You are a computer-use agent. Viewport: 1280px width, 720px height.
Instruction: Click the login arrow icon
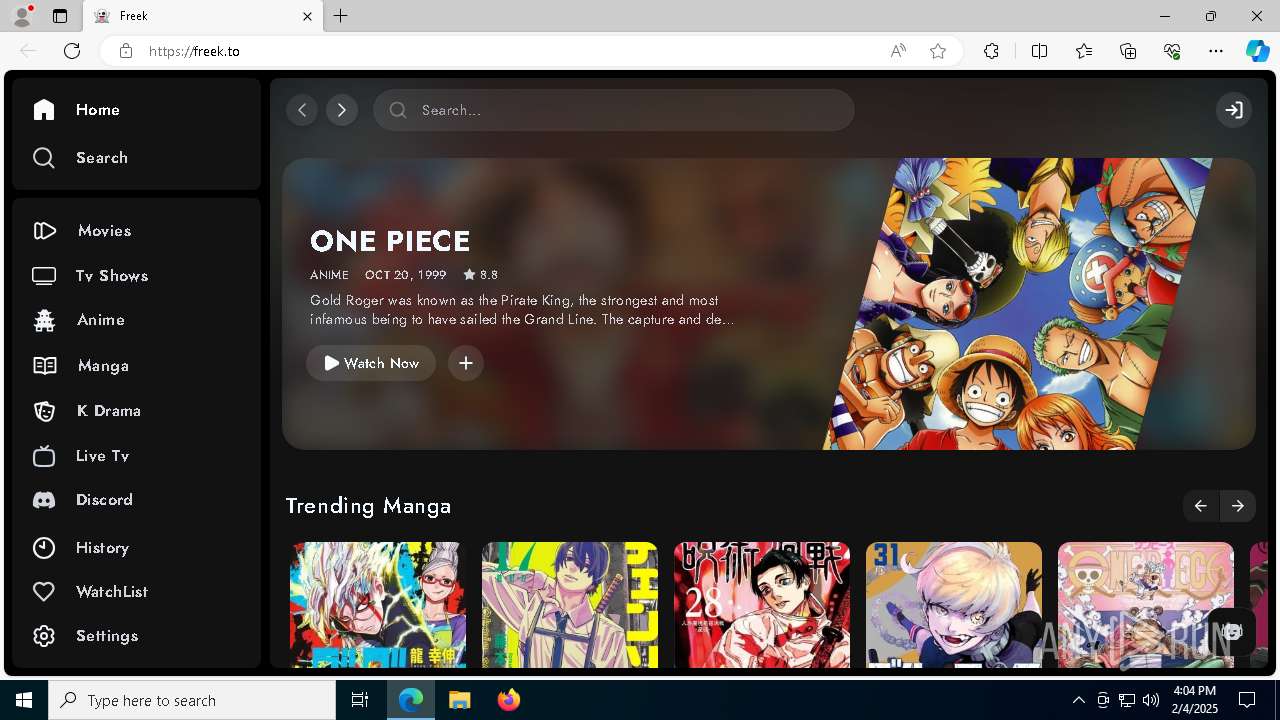[1234, 110]
